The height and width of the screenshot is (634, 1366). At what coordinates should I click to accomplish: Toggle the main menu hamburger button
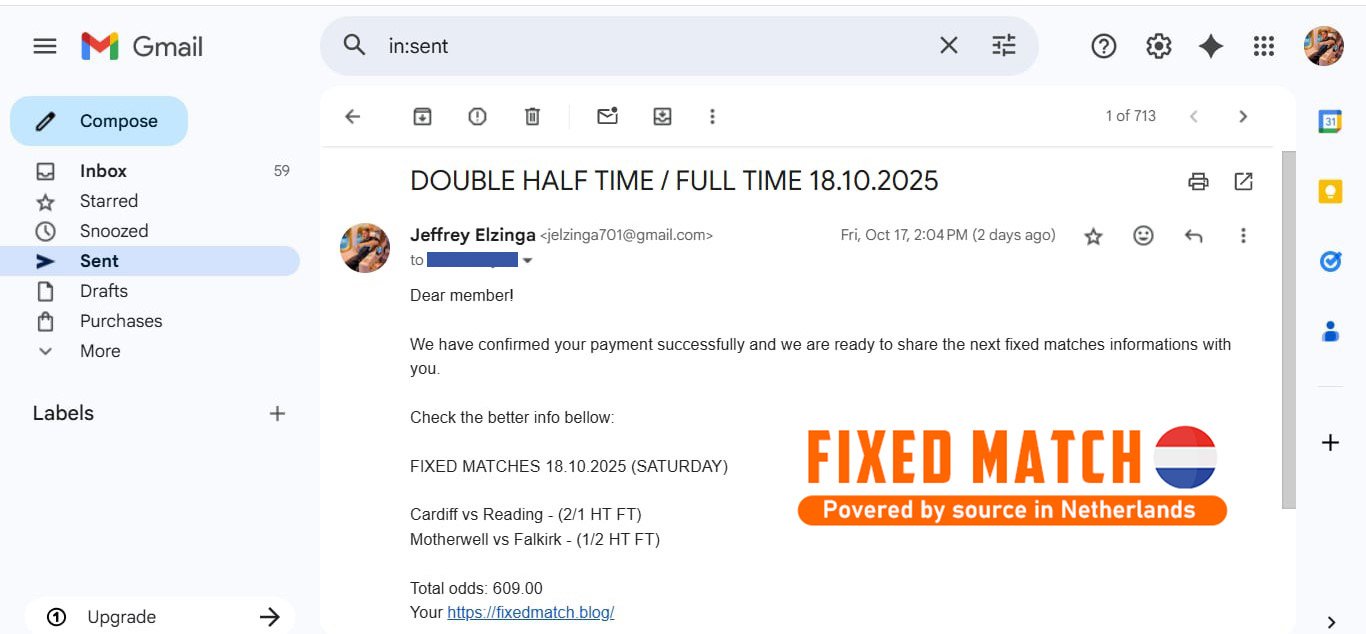[45, 46]
